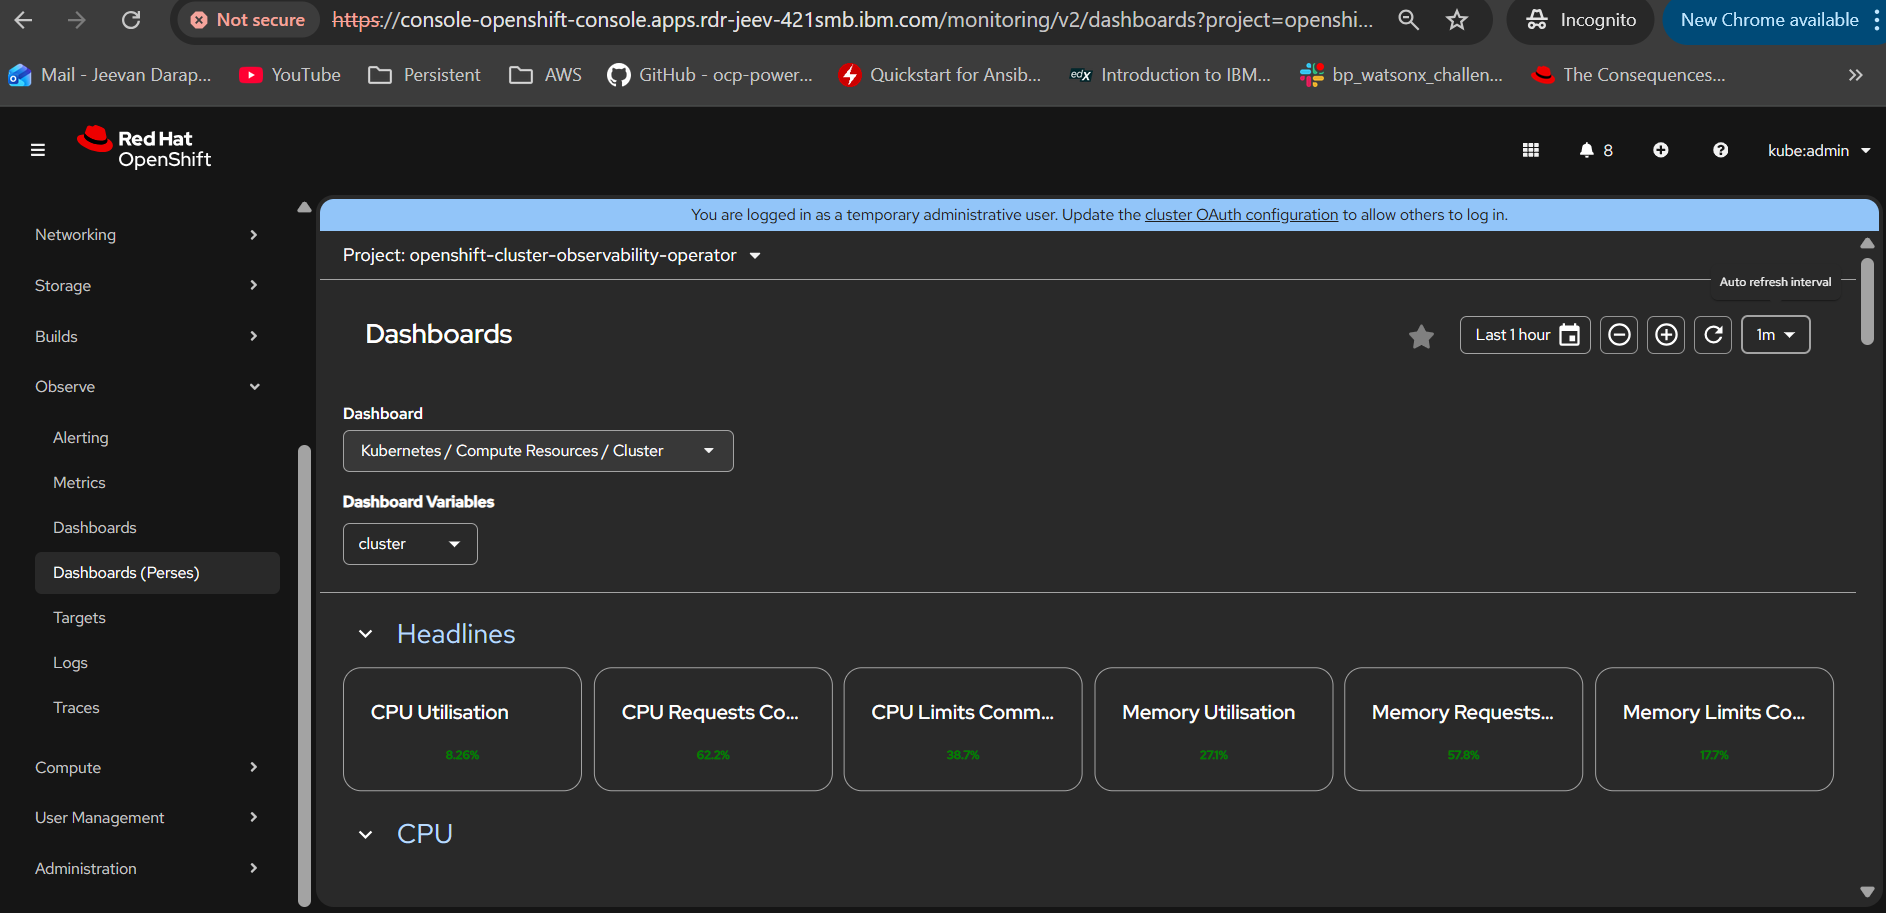Open the application launcher grid icon
1886x913 pixels.
click(1530, 150)
